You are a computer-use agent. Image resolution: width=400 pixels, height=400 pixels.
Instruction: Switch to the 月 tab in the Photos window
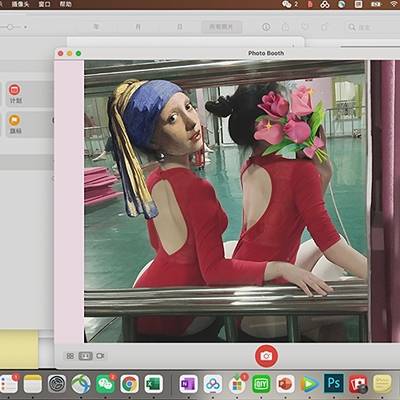[x=138, y=27]
